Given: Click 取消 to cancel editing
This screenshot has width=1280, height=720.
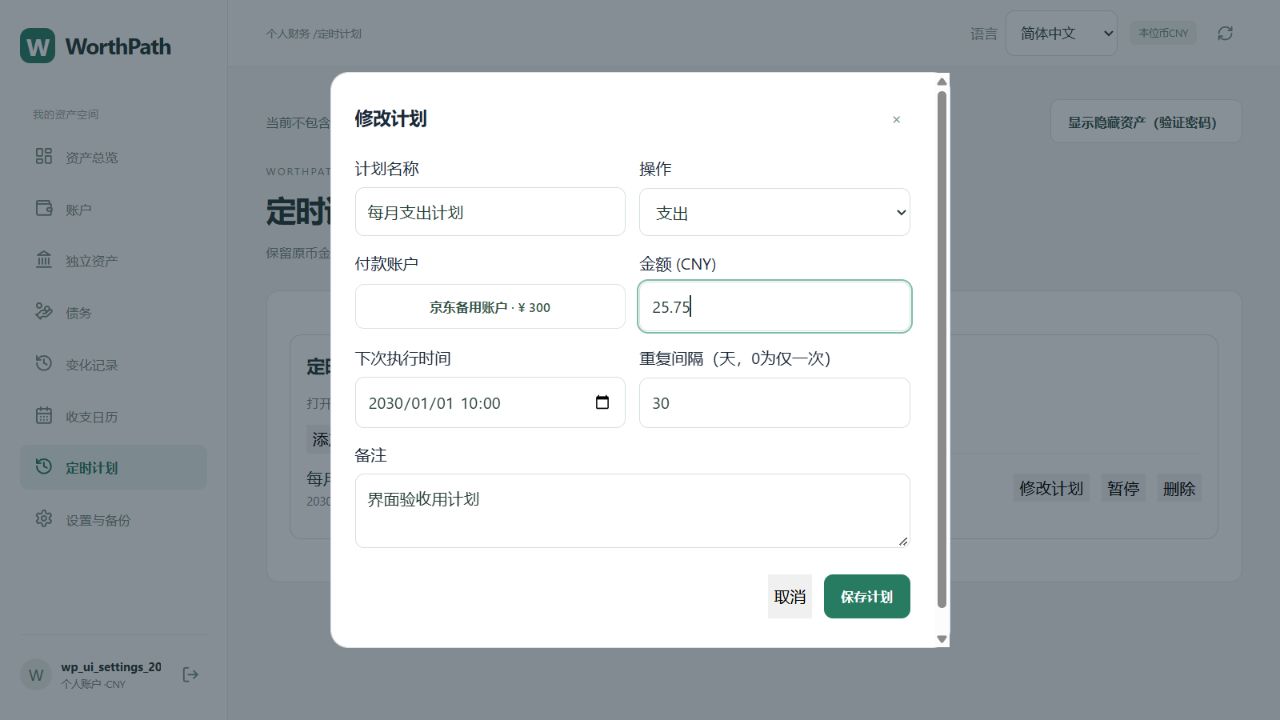Looking at the screenshot, I should pyautogui.click(x=790, y=596).
